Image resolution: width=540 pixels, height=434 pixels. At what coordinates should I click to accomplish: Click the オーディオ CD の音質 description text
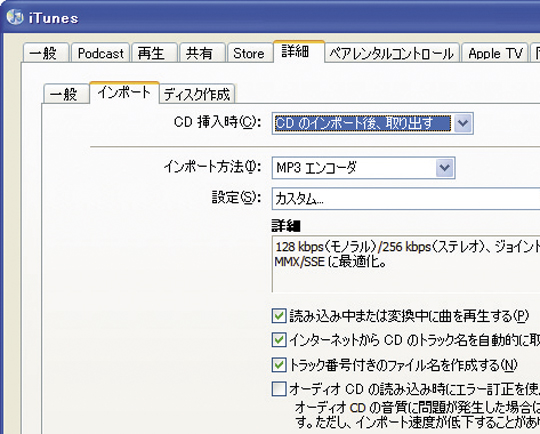click(417, 414)
